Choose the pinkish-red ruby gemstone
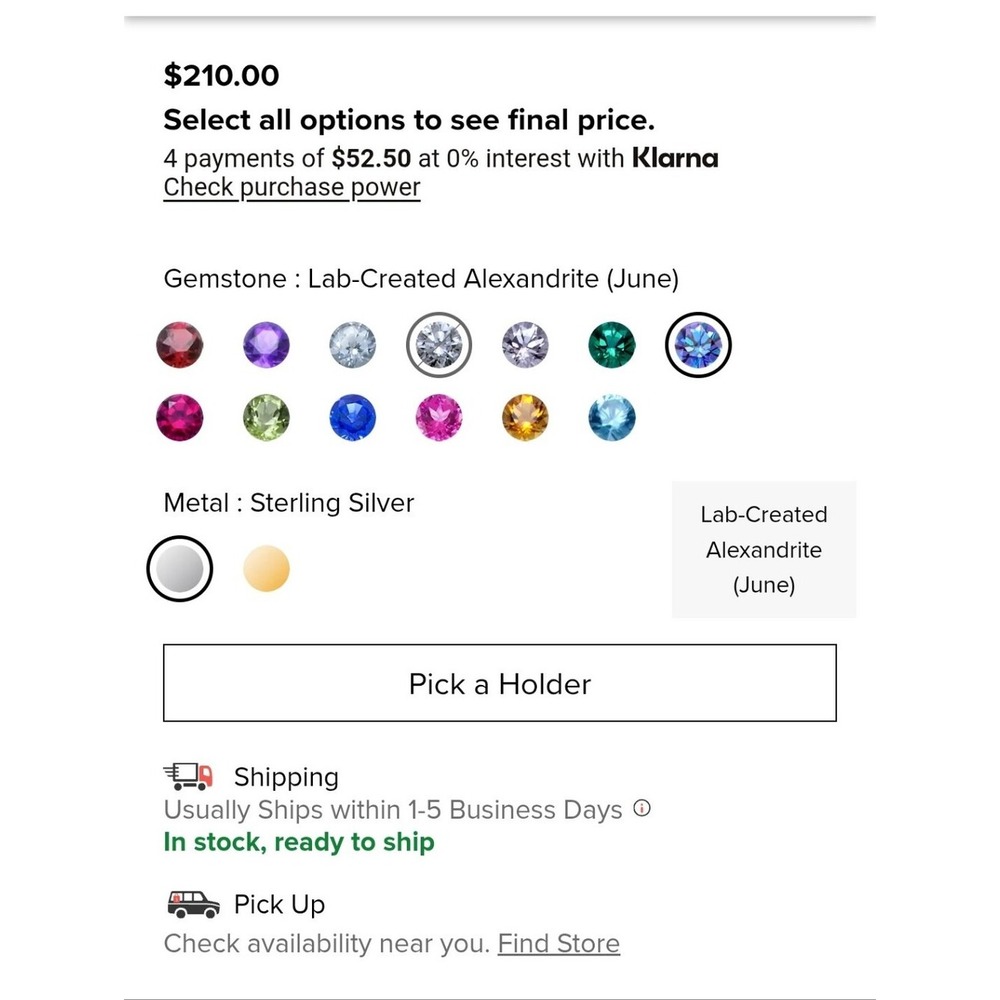 pos(180,418)
